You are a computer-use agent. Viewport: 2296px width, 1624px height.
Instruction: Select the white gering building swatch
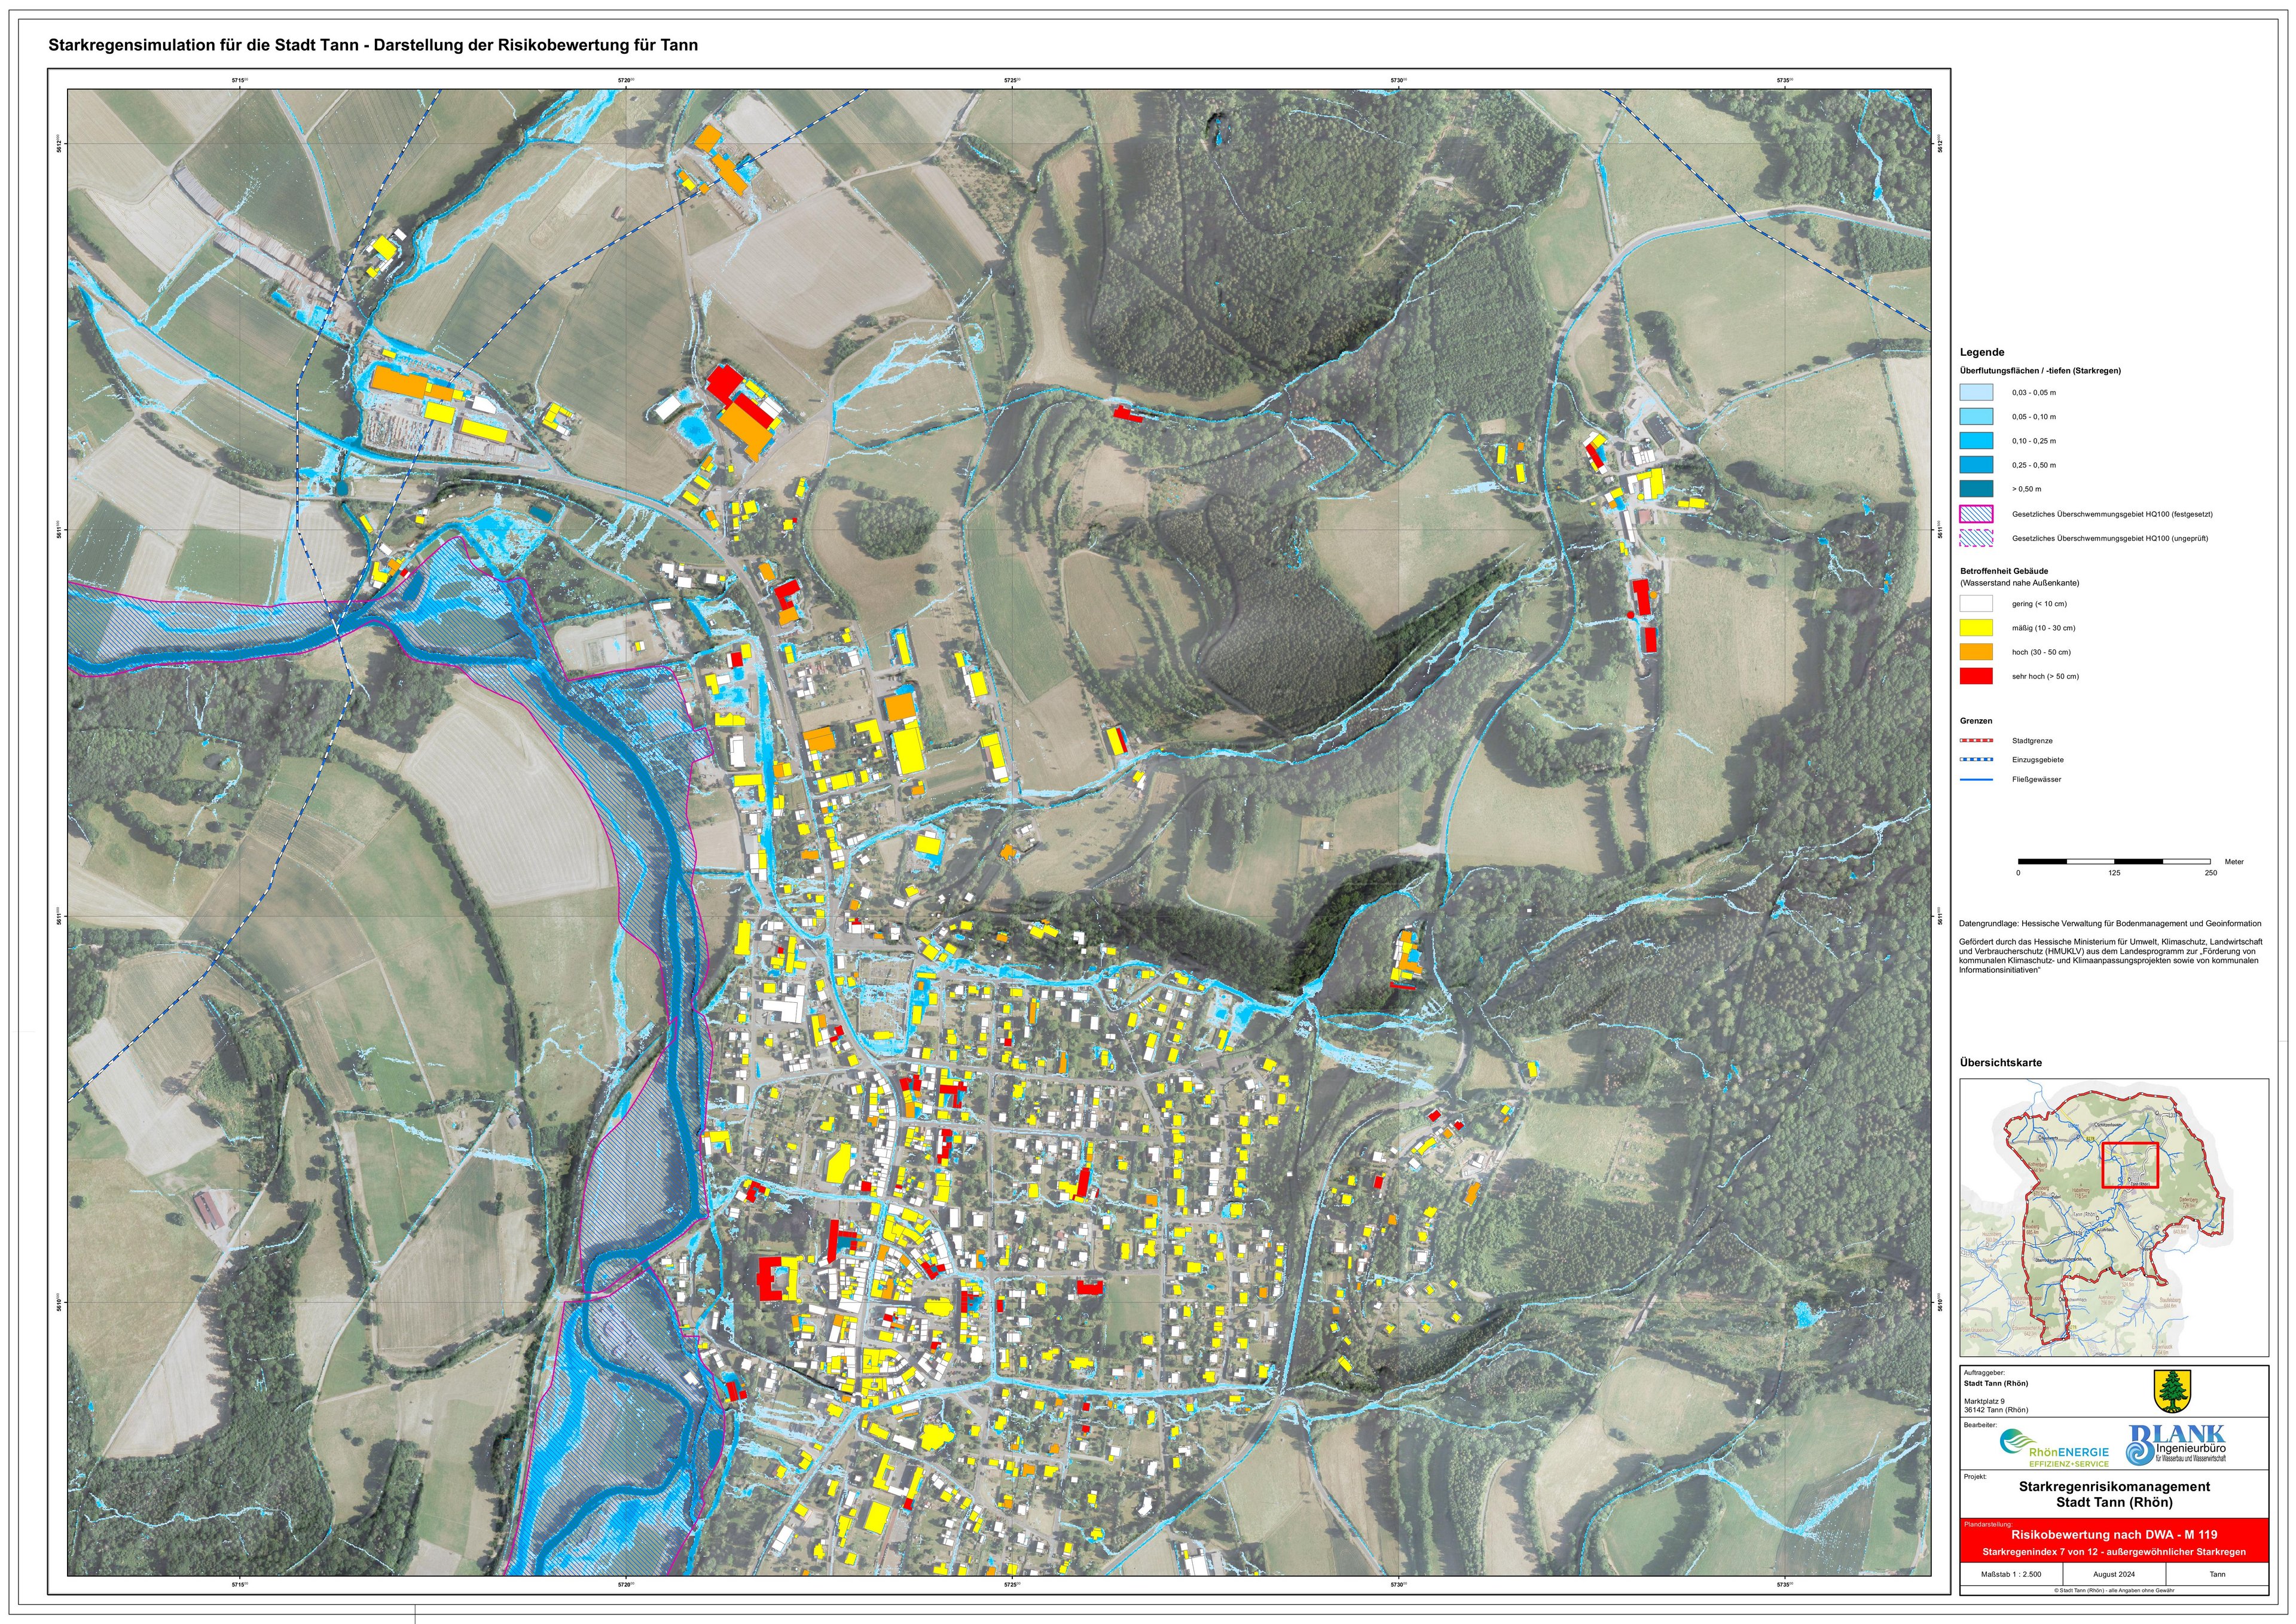pos(1976,604)
